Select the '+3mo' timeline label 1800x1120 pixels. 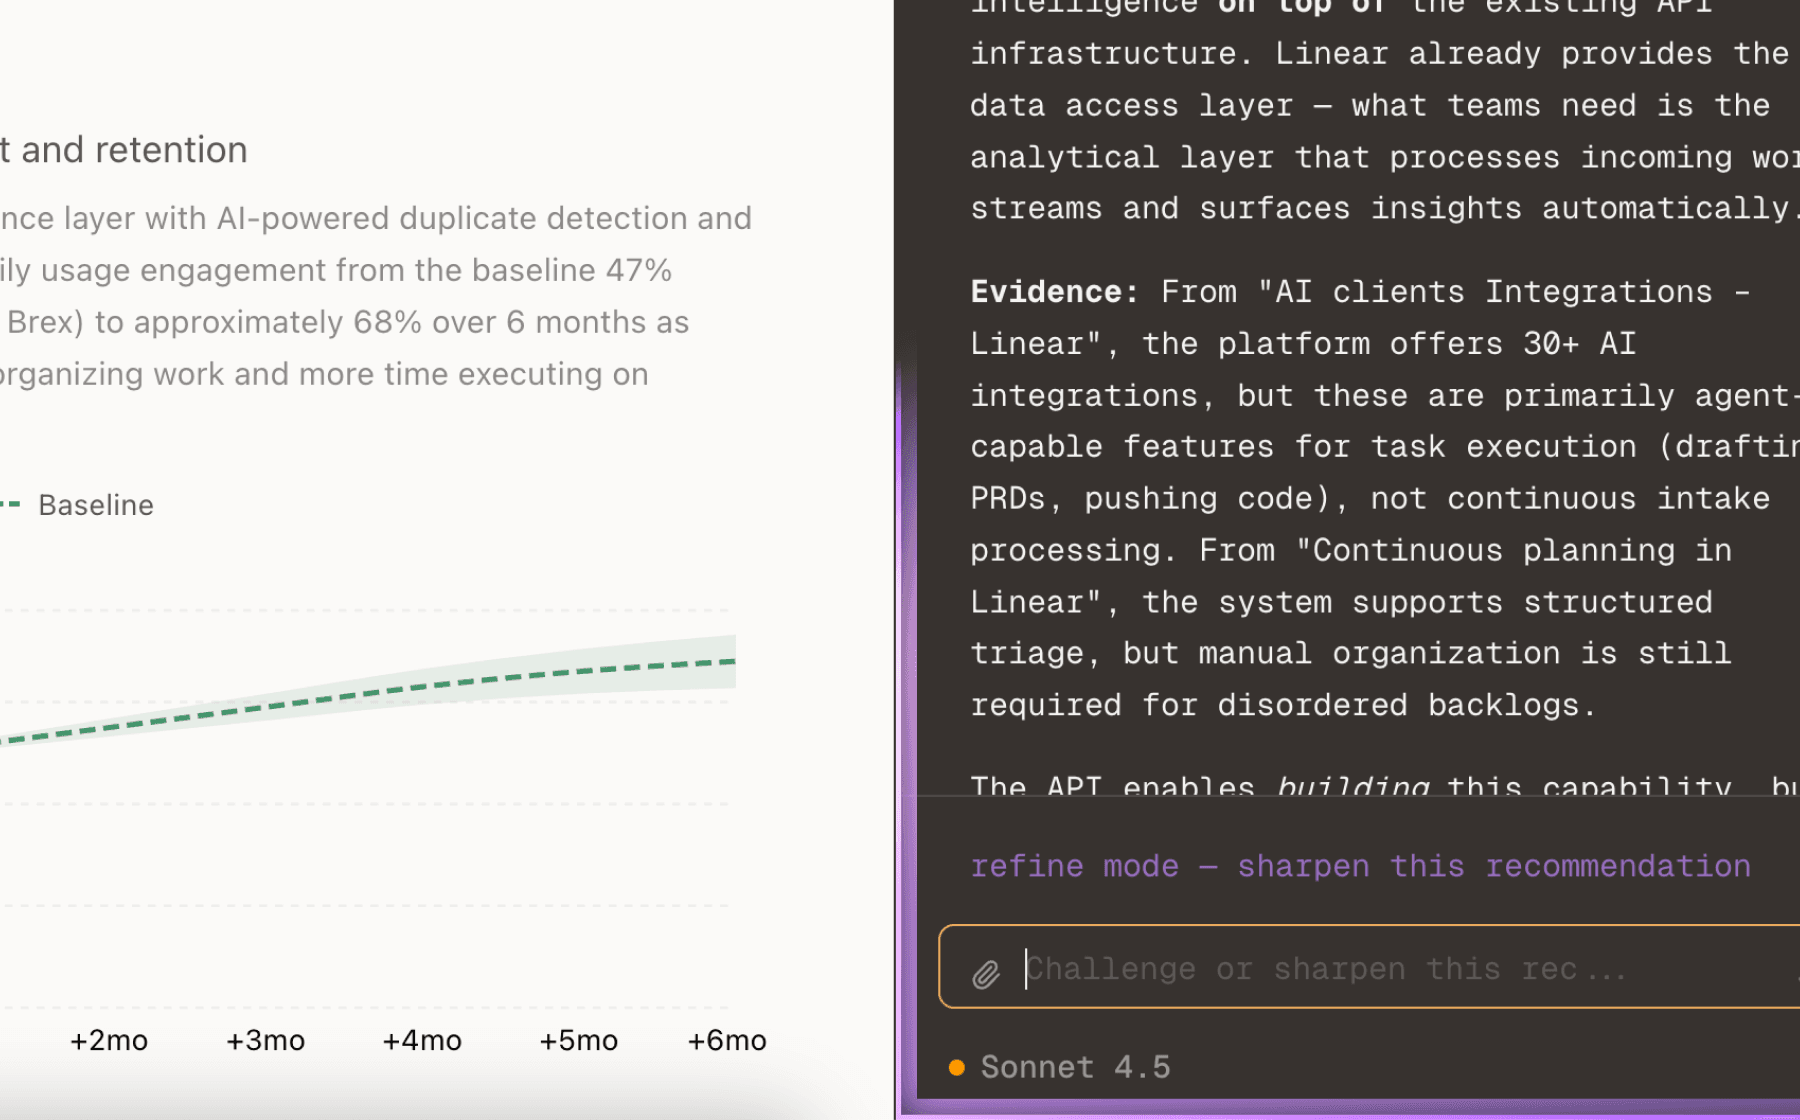click(264, 1040)
